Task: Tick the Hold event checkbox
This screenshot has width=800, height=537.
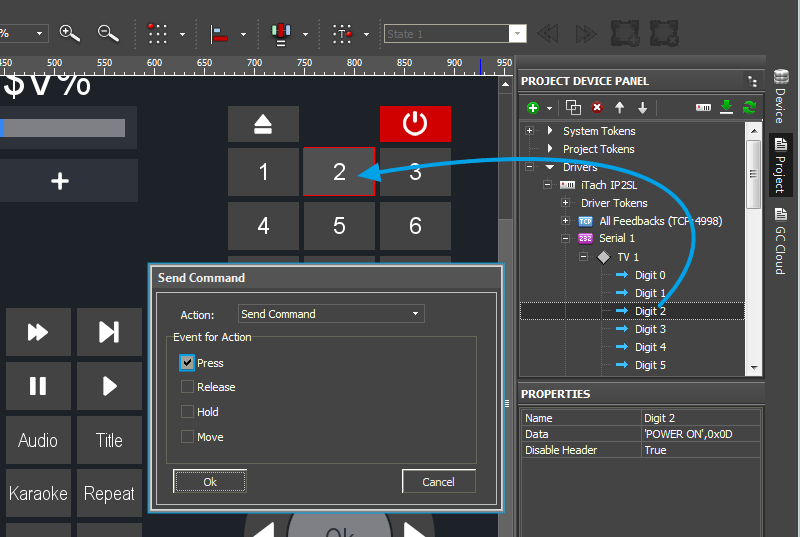Action: tap(187, 412)
